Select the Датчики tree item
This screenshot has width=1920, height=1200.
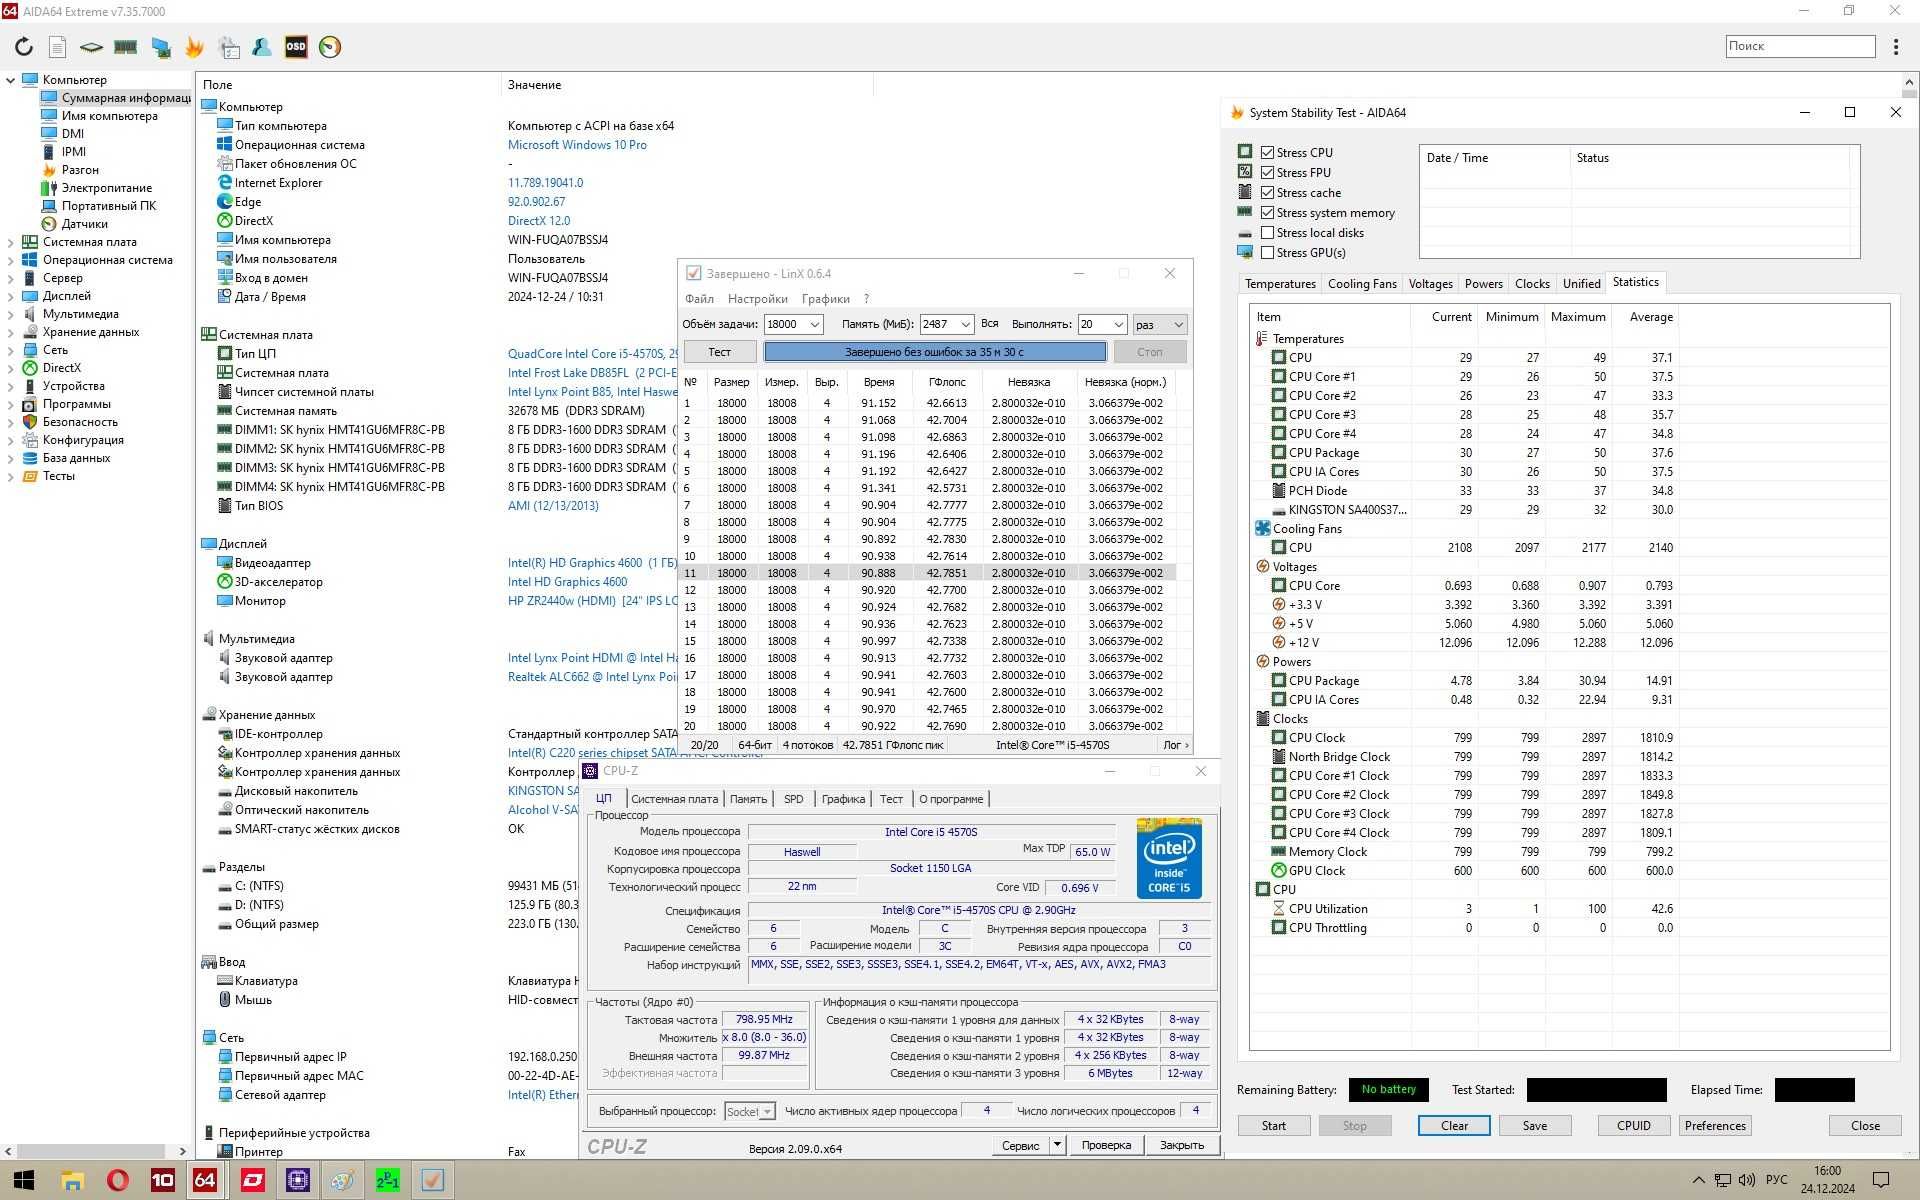pos(84,224)
